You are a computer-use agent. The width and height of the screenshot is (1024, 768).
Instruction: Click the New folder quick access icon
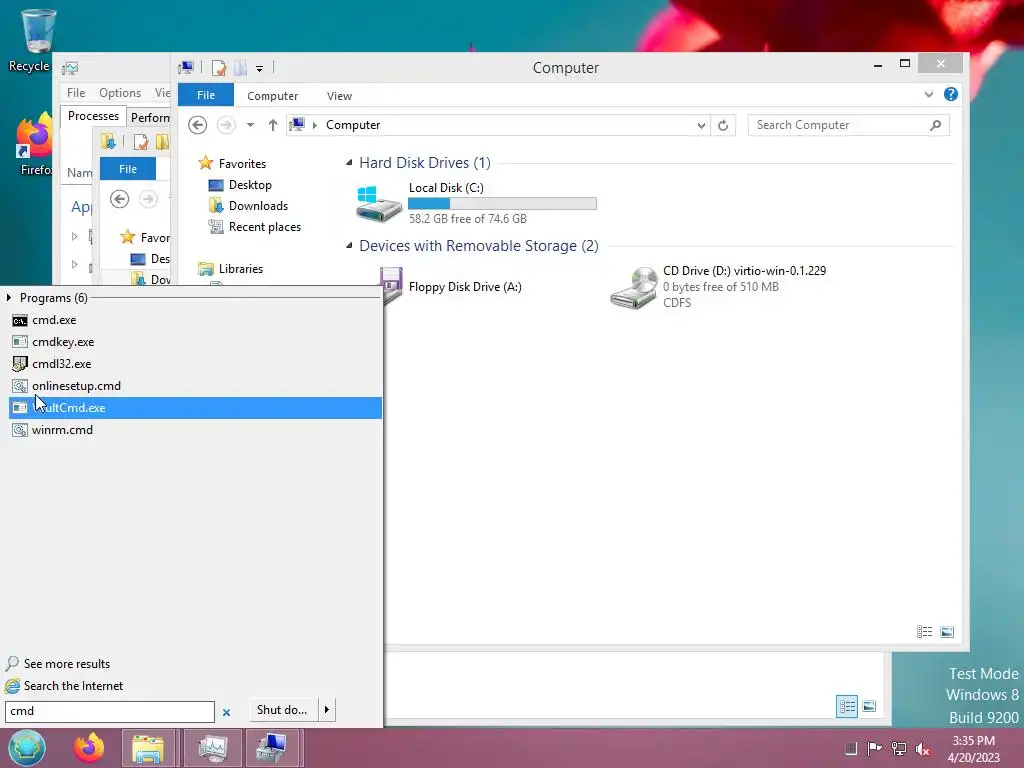point(241,68)
